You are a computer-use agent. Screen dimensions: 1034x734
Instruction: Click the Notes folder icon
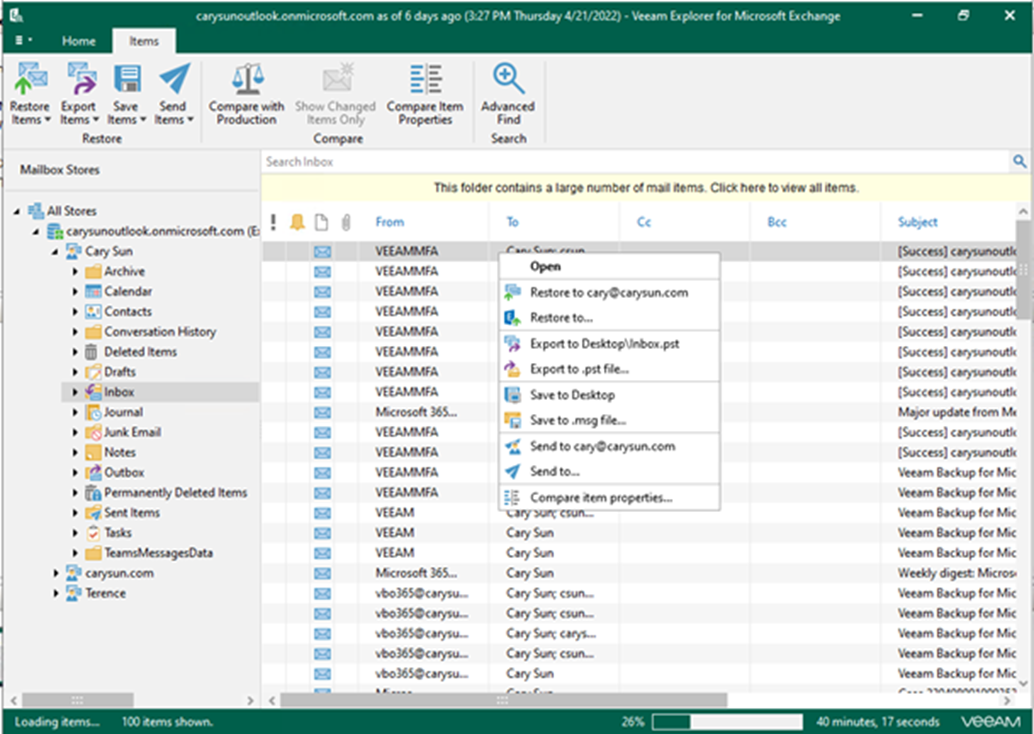pos(93,453)
